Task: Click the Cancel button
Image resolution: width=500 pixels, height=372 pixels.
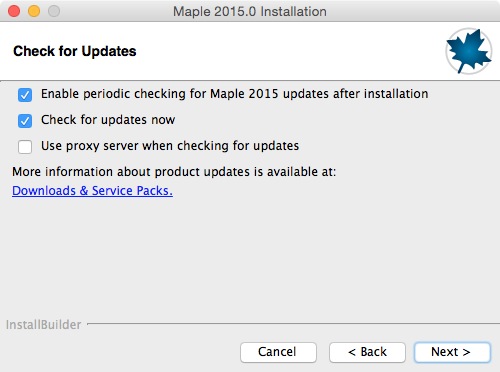Action: (x=278, y=352)
